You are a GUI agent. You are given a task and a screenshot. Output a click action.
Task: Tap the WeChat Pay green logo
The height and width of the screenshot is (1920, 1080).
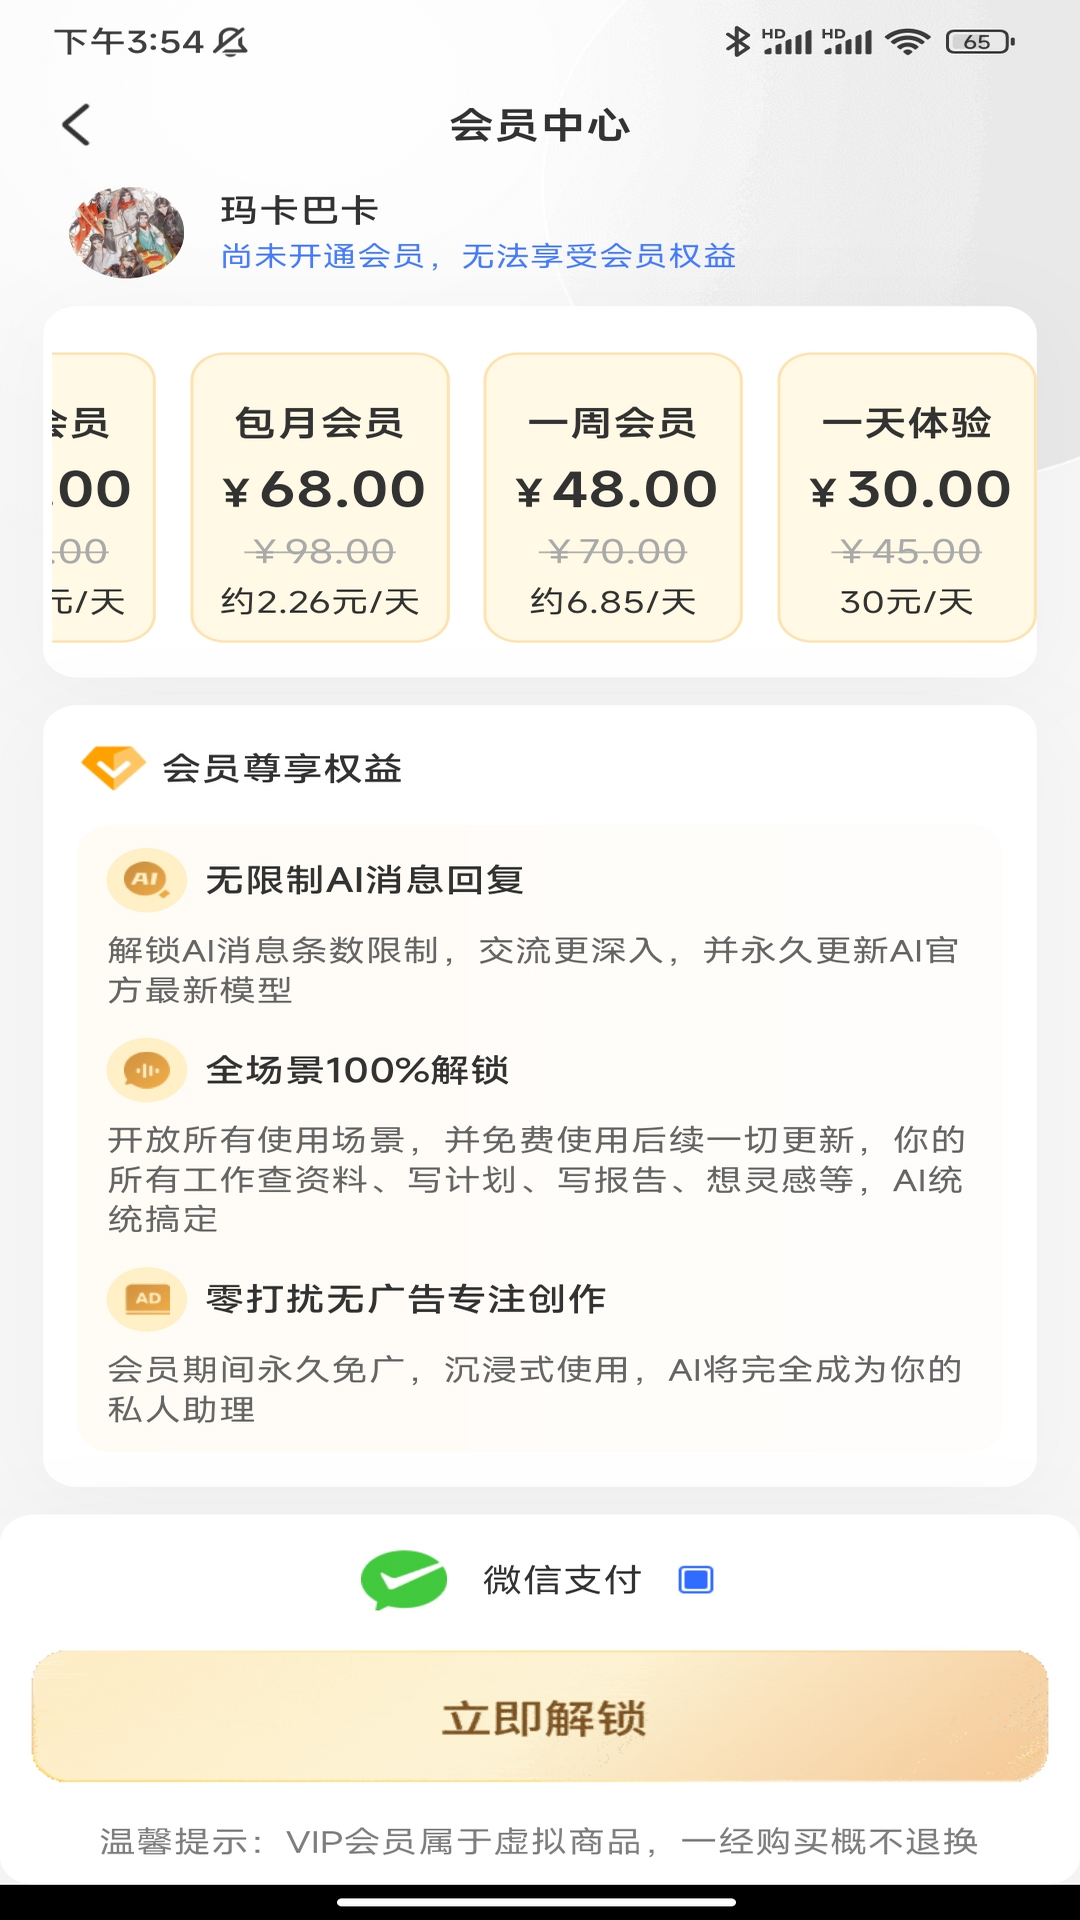pyautogui.click(x=404, y=1579)
